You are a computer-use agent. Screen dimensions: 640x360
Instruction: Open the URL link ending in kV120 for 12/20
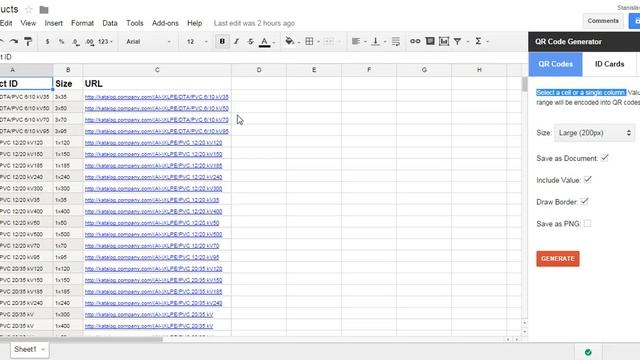[x=153, y=143]
